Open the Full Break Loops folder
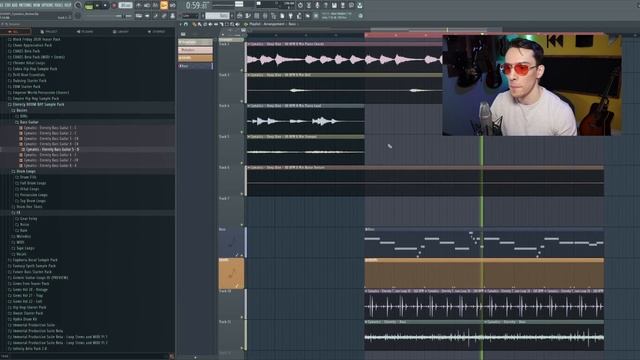The height and width of the screenshot is (360, 640). coord(33,183)
